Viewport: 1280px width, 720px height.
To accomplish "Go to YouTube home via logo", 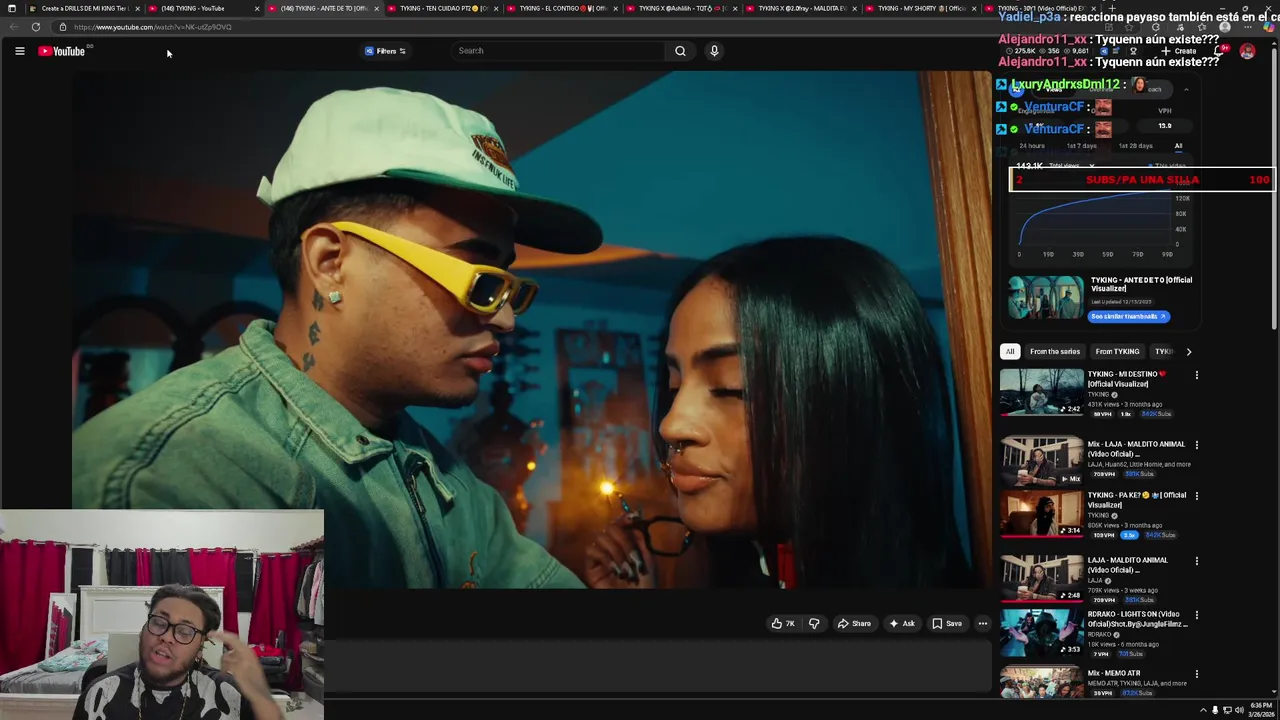I will point(62,51).
